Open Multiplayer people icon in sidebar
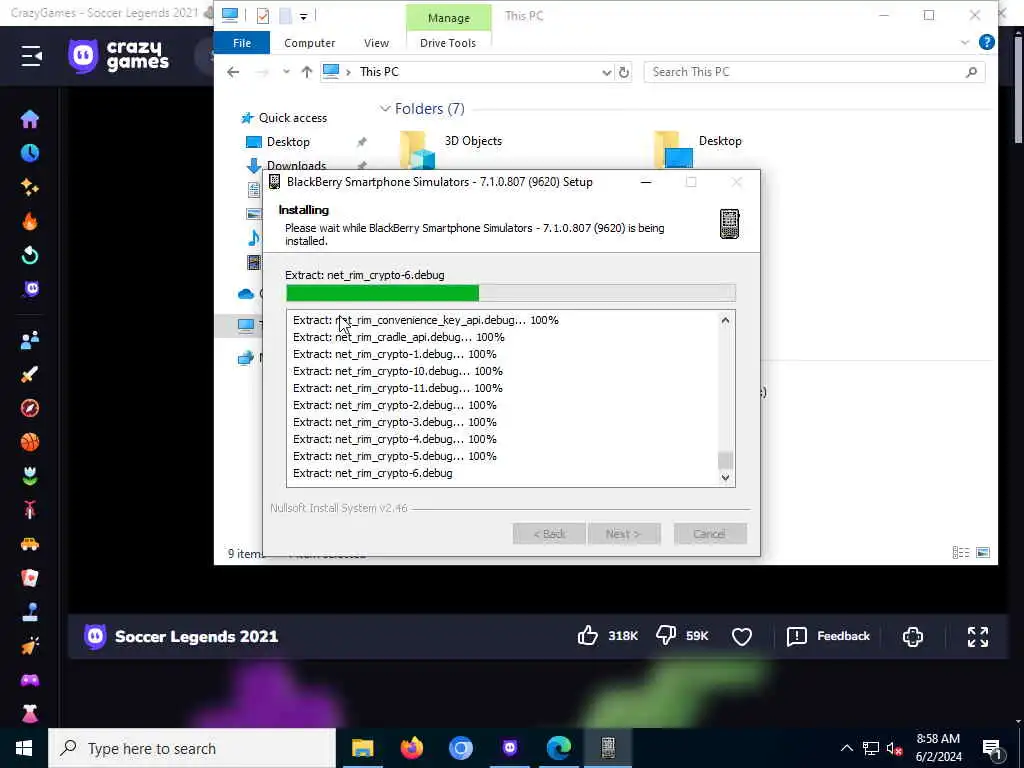Screen dimensions: 1024x768 click(x=29, y=340)
